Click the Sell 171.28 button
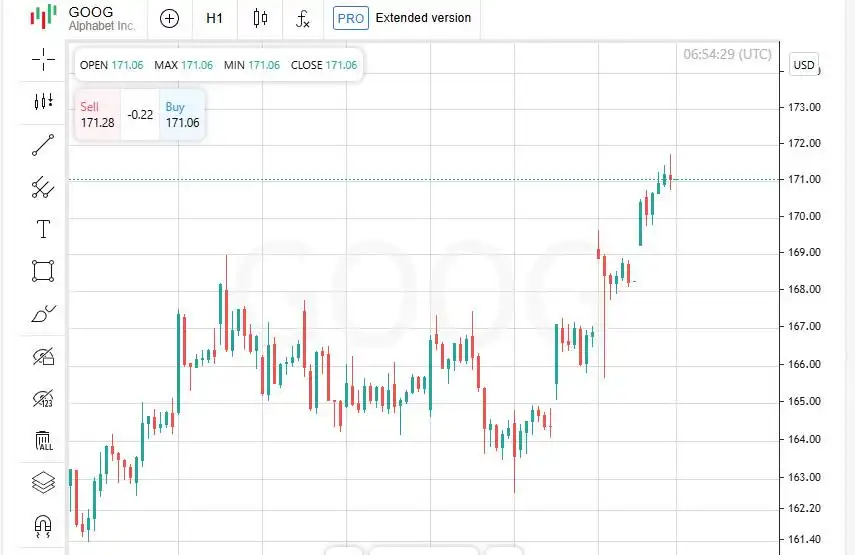The width and height of the screenshot is (855, 555). 97,114
